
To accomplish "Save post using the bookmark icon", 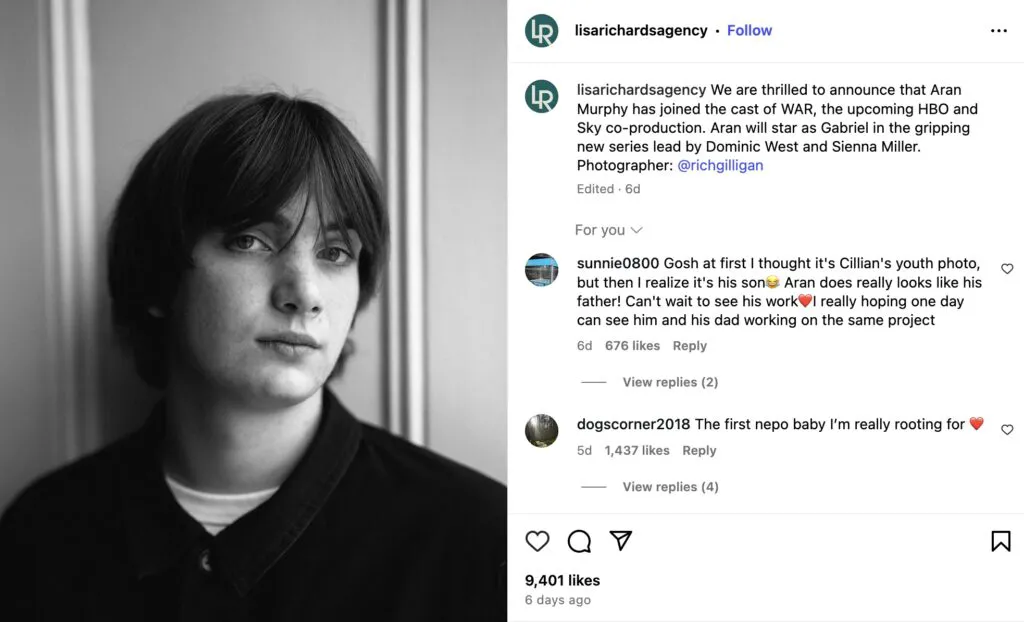I will pyautogui.click(x=1000, y=541).
